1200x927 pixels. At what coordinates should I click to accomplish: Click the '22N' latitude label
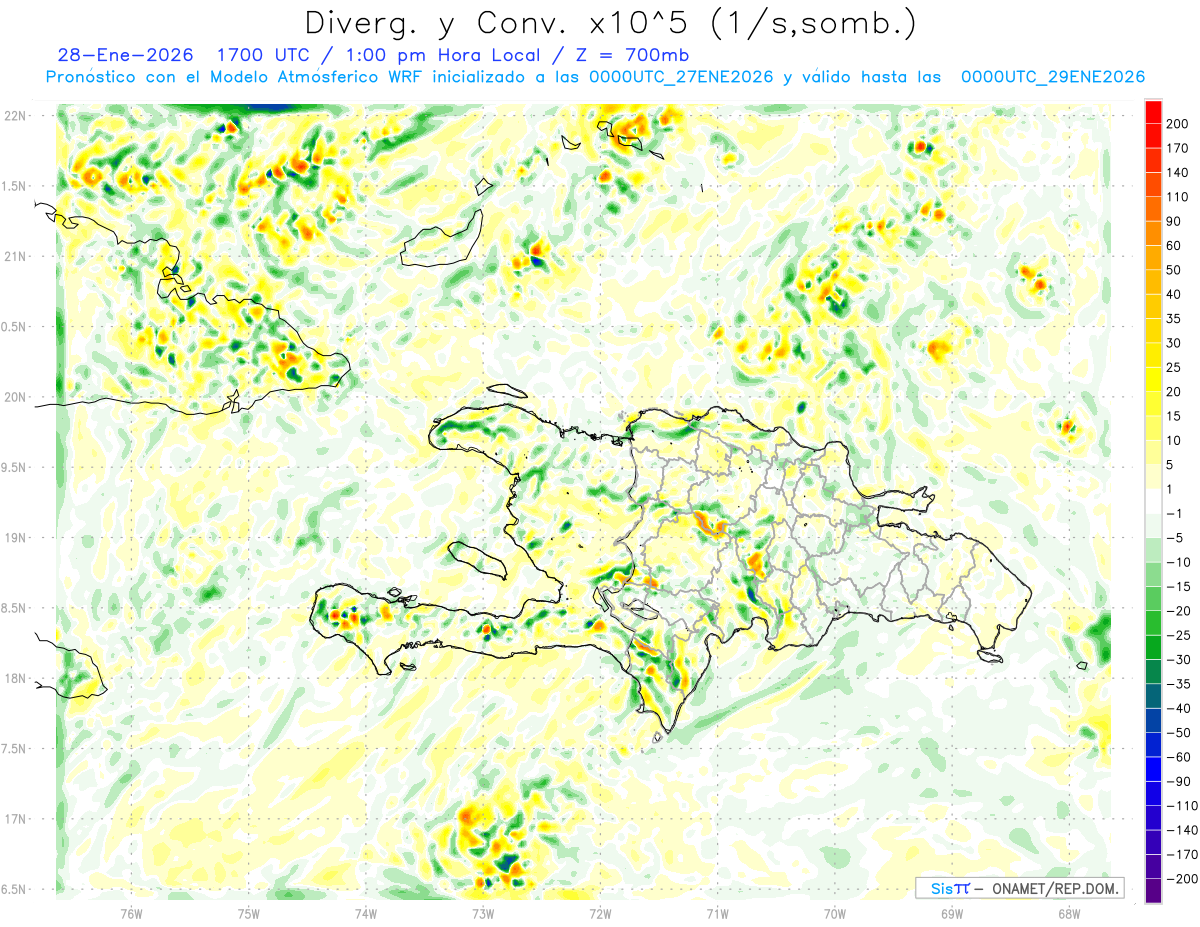click(x=14, y=115)
